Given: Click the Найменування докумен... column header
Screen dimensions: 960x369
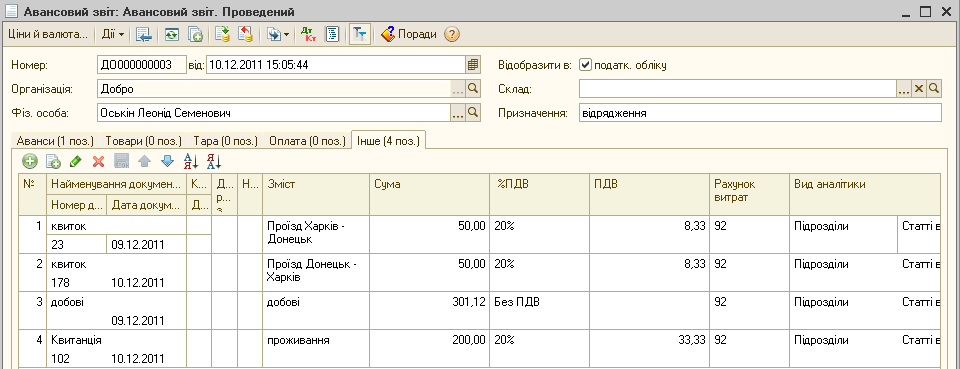Looking at the screenshot, I should tap(116, 184).
